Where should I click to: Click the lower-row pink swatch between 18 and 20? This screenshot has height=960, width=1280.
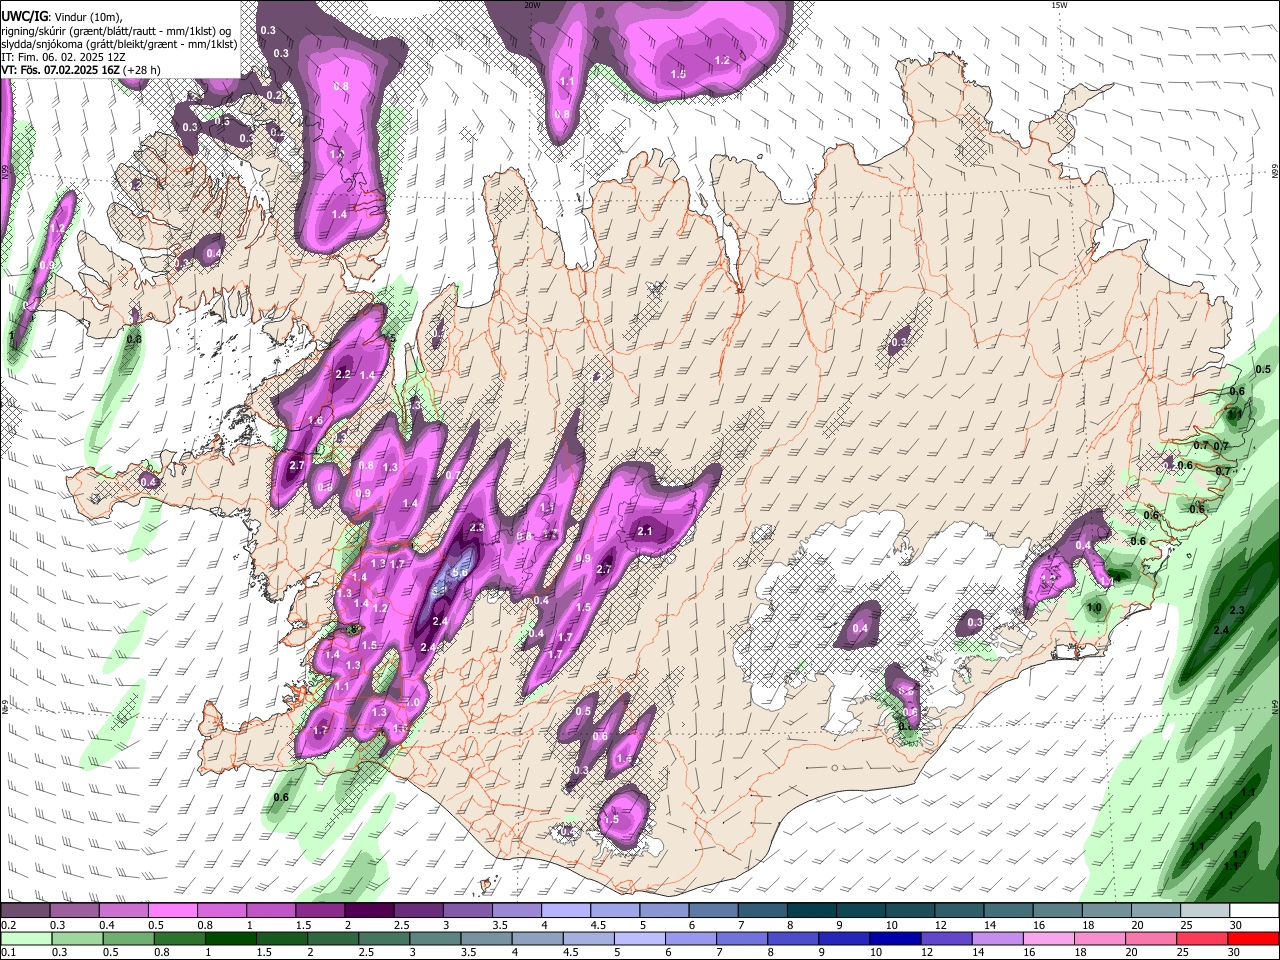point(1100,938)
